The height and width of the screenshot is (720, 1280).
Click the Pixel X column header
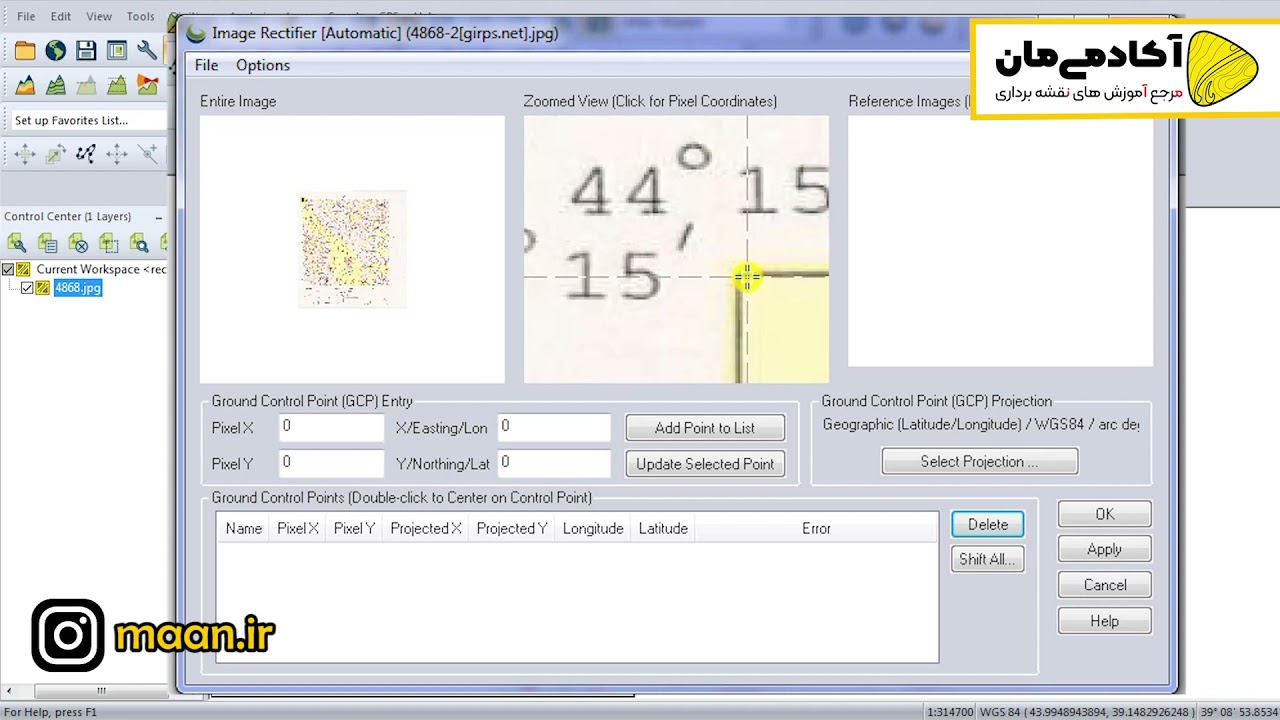click(298, 529)
